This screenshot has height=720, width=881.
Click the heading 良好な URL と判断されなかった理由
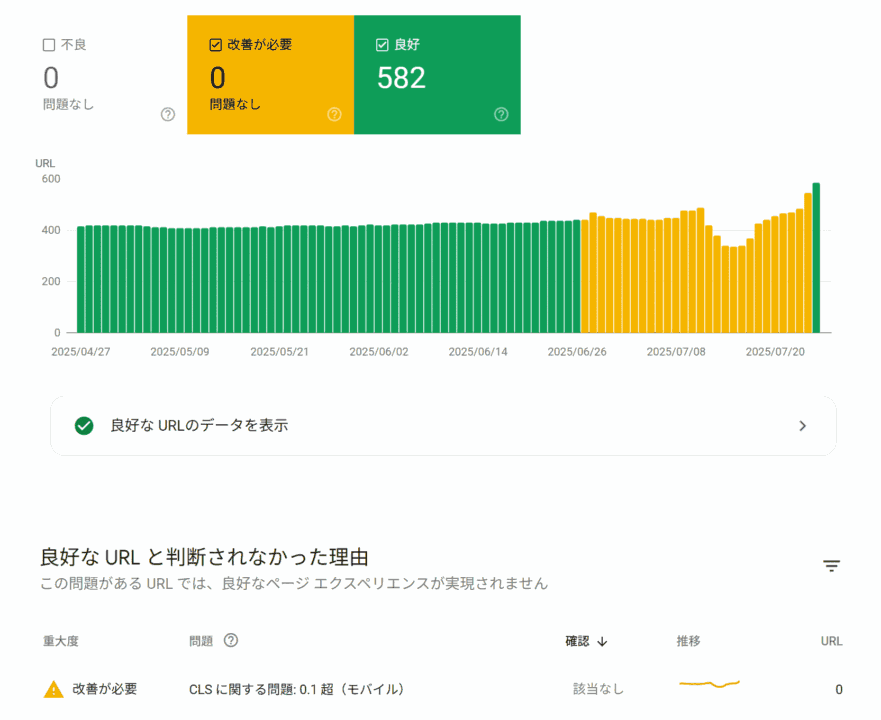coord(205,558)
